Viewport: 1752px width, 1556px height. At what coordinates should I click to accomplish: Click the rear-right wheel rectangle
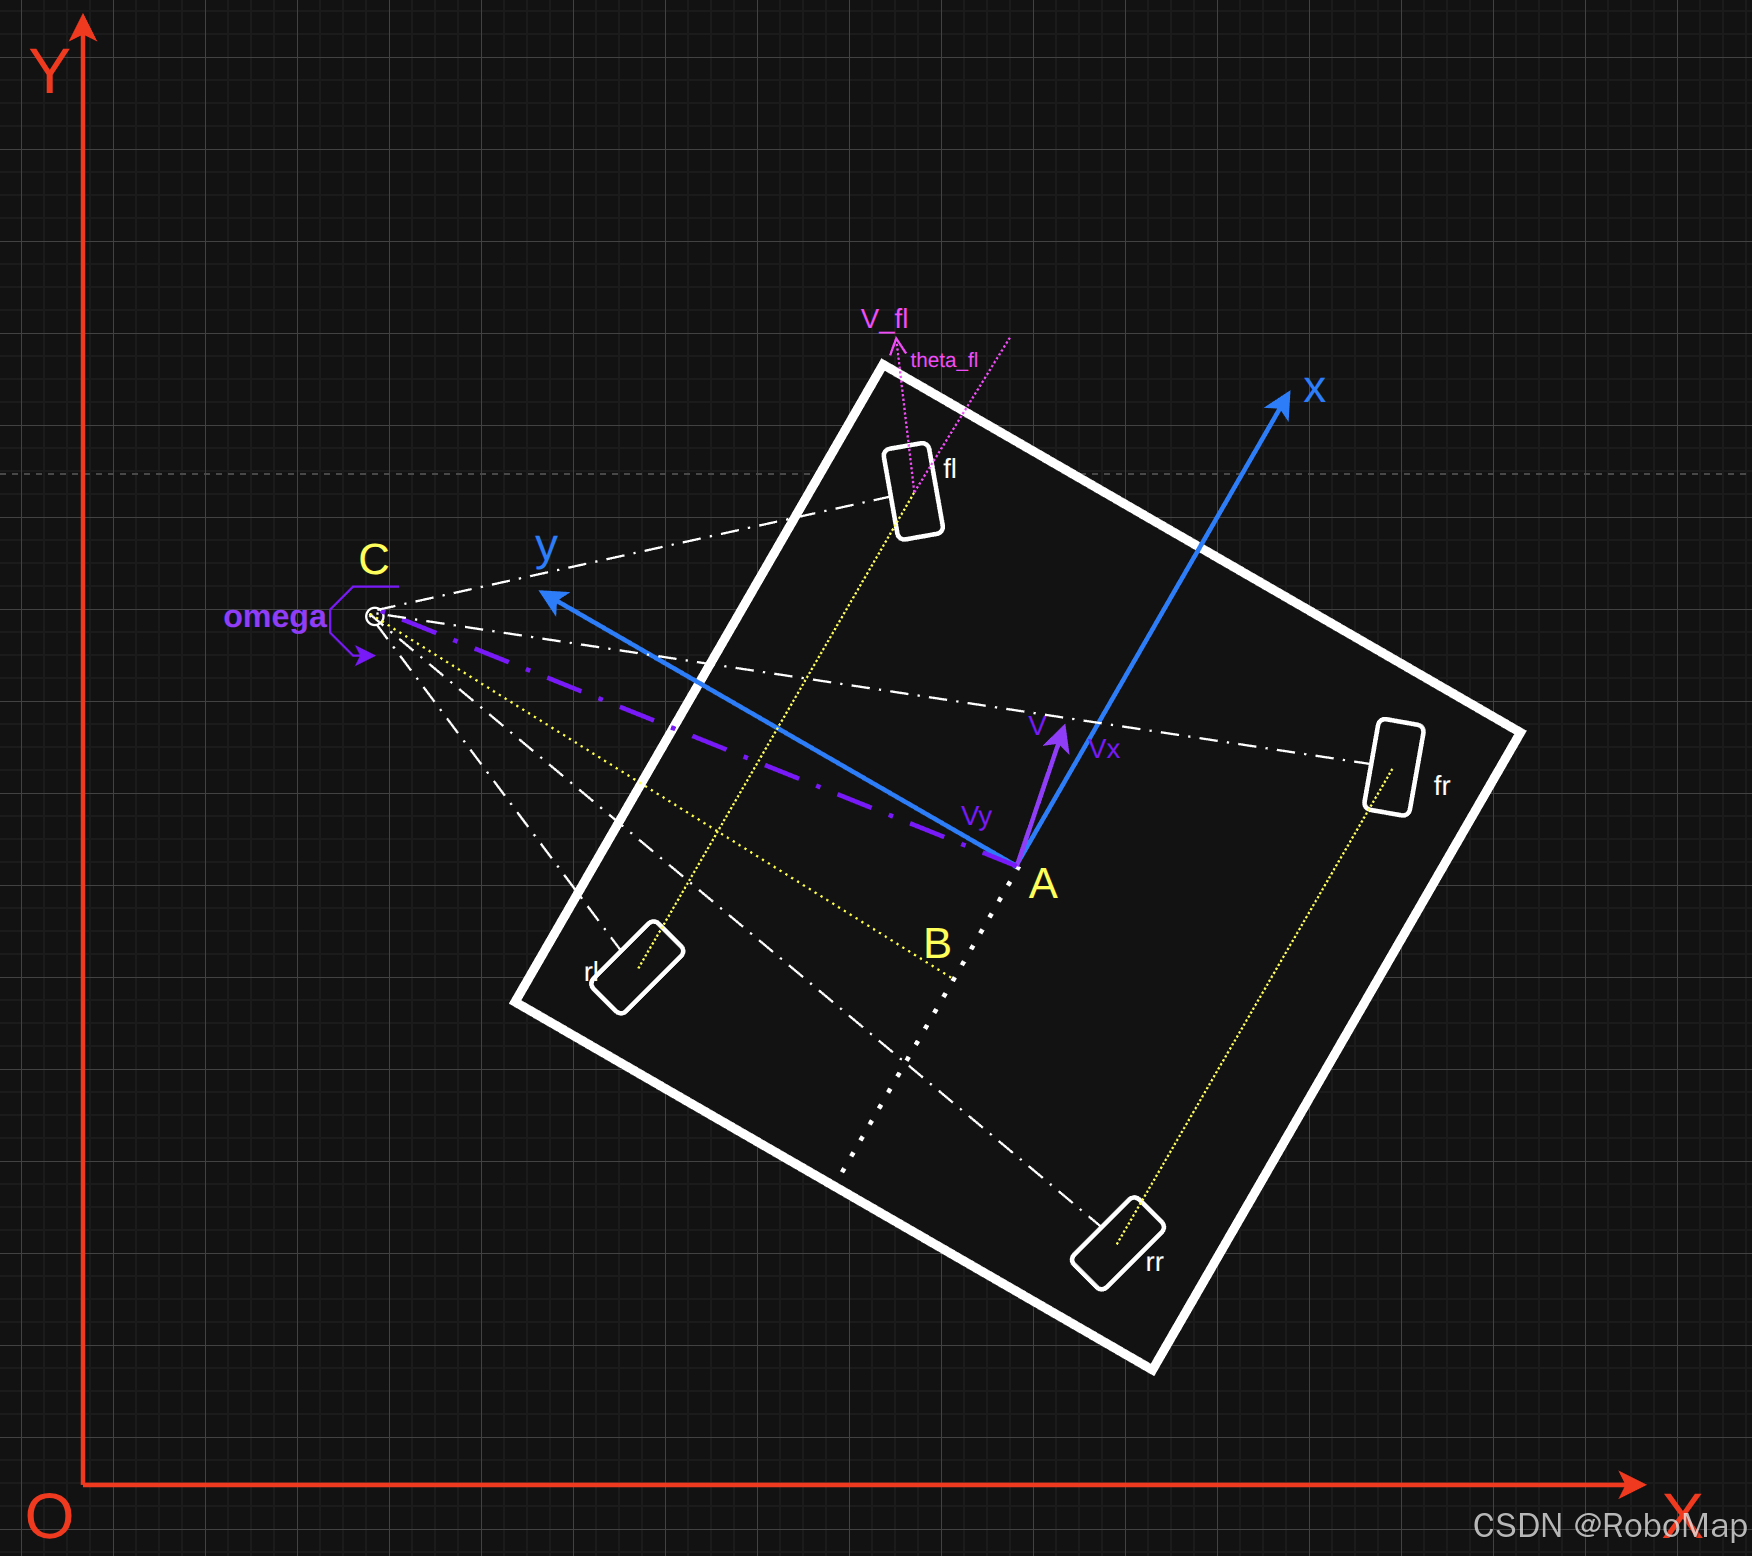click(1117, 1243)
